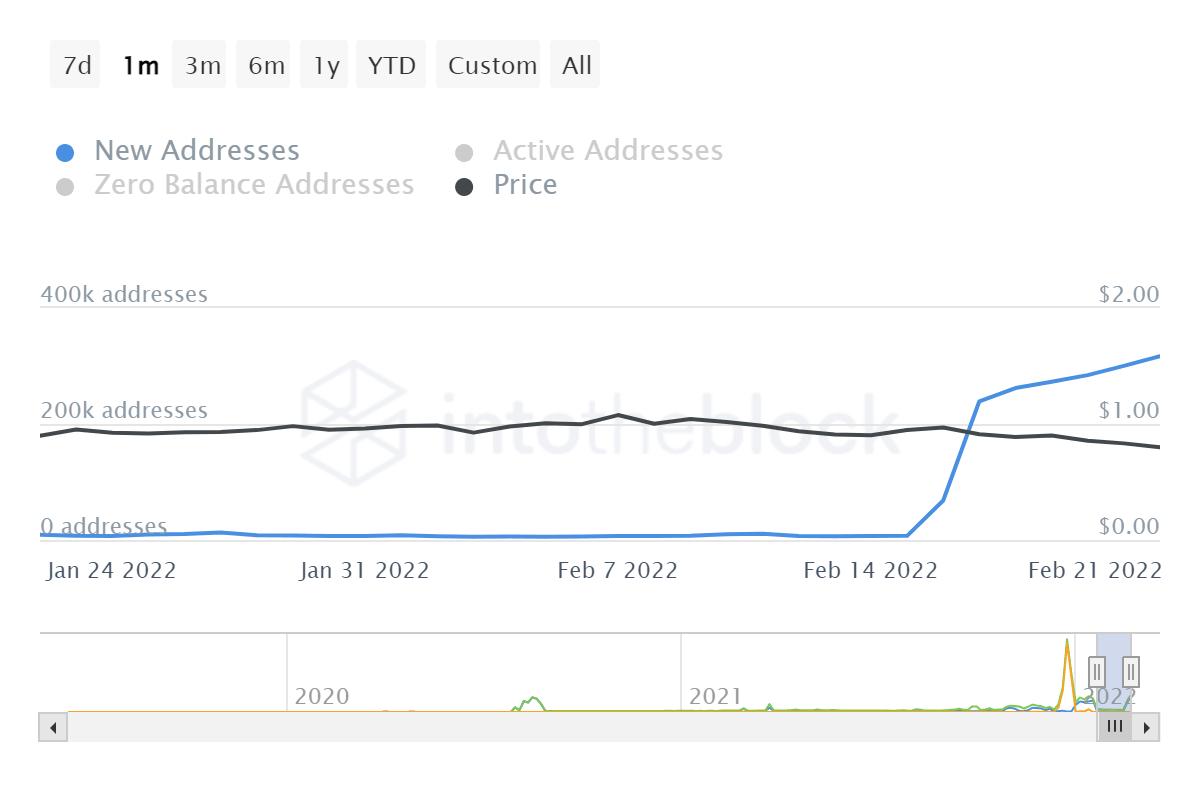Click the Active Addresses legend dot
1200x800 pixels.
pyautogui.click(x=466, y=151)
